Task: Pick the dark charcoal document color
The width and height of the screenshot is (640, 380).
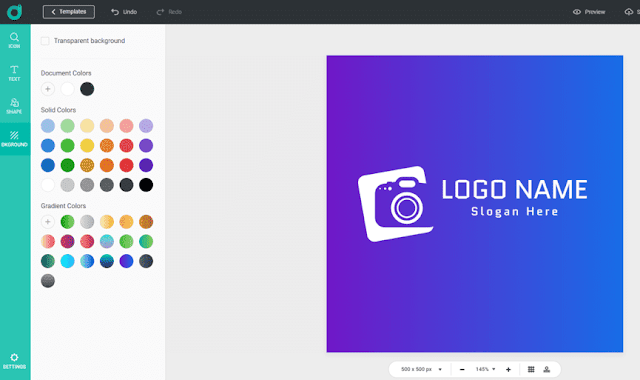Action: tap(87, 89)
